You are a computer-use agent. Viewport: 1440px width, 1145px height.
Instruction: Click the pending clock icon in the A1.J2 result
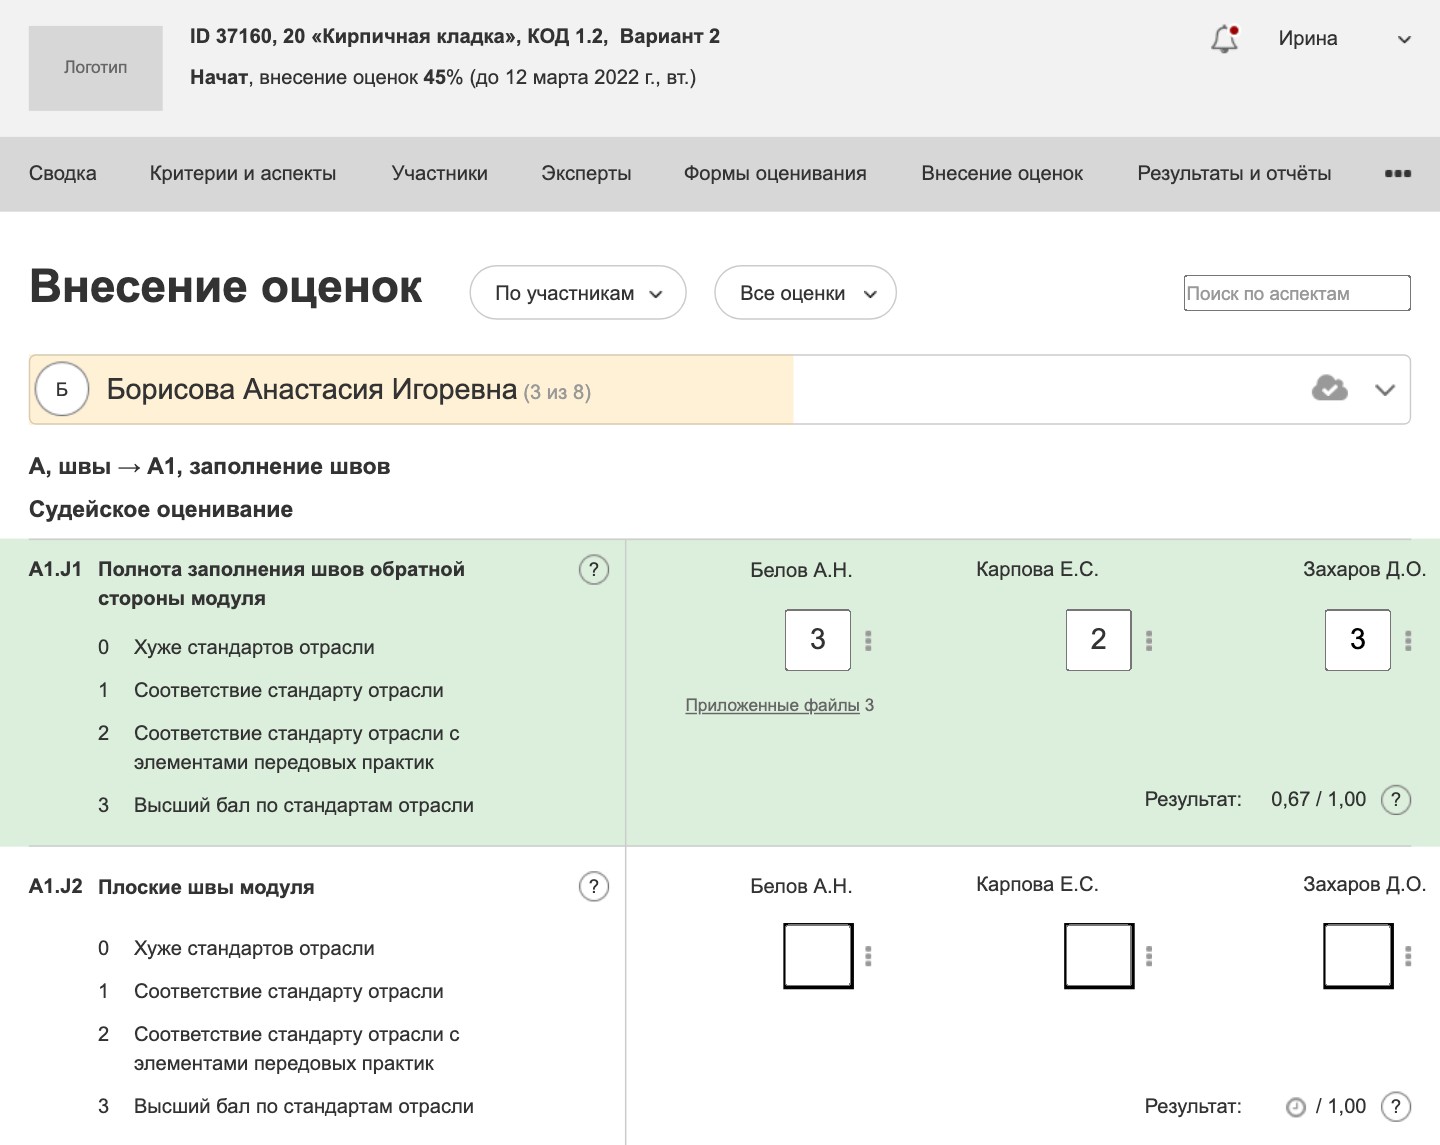tap(1295, 1107)
